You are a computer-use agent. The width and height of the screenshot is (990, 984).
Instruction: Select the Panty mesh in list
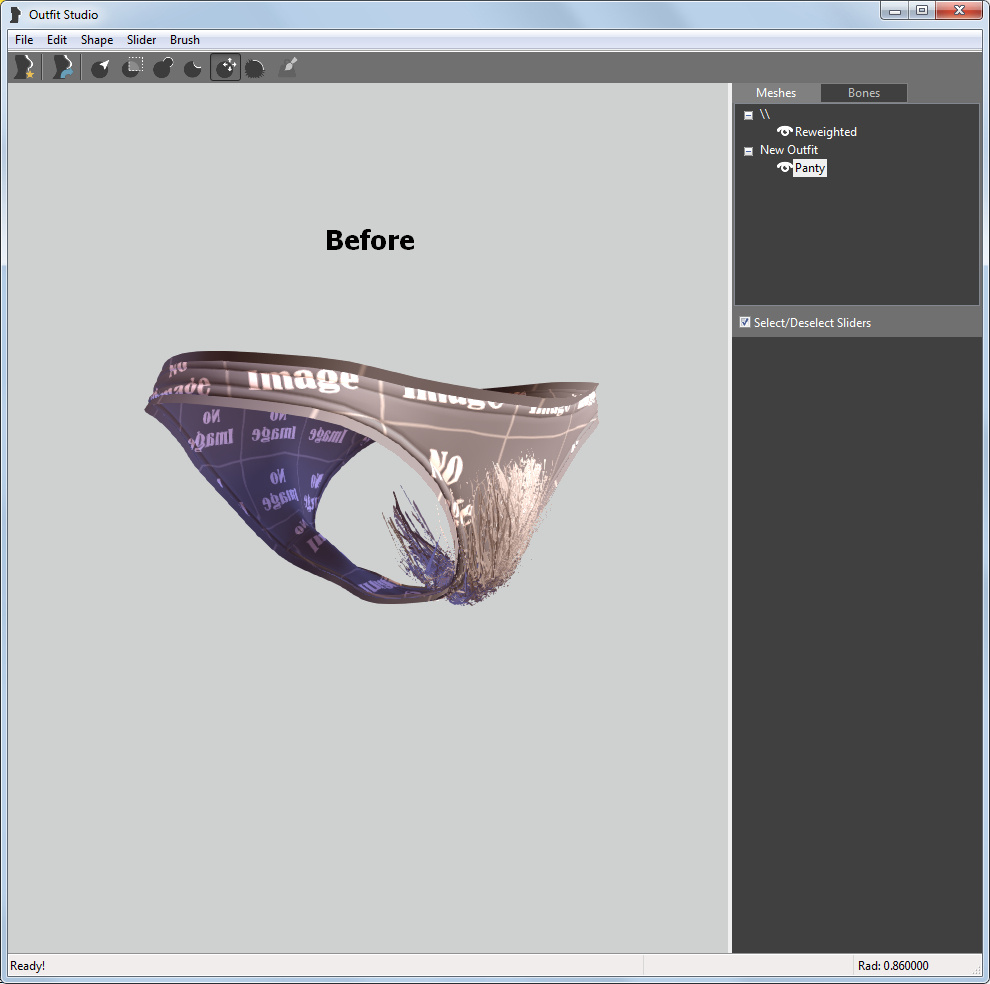tap(810, 168)
